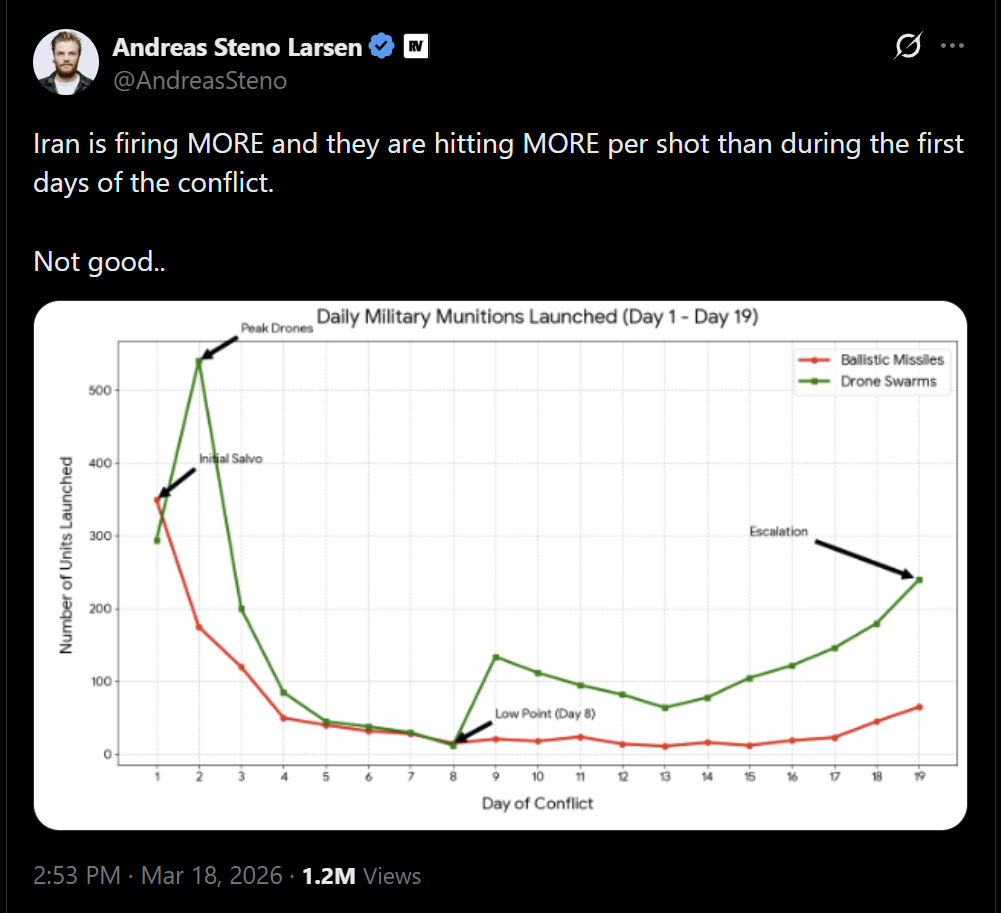Visit the @AndreasSteno handle link
Image resolution: width=1001 pixels, height=913 pixels.
[x=200, y=81]
